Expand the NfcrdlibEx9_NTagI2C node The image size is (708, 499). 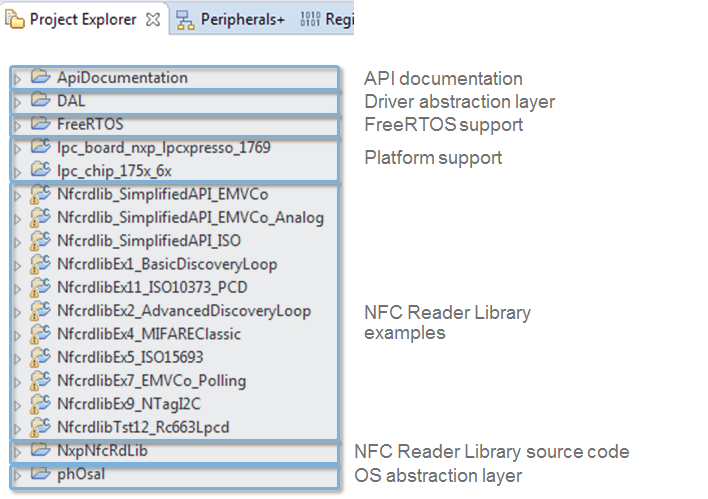pos(18,406)
